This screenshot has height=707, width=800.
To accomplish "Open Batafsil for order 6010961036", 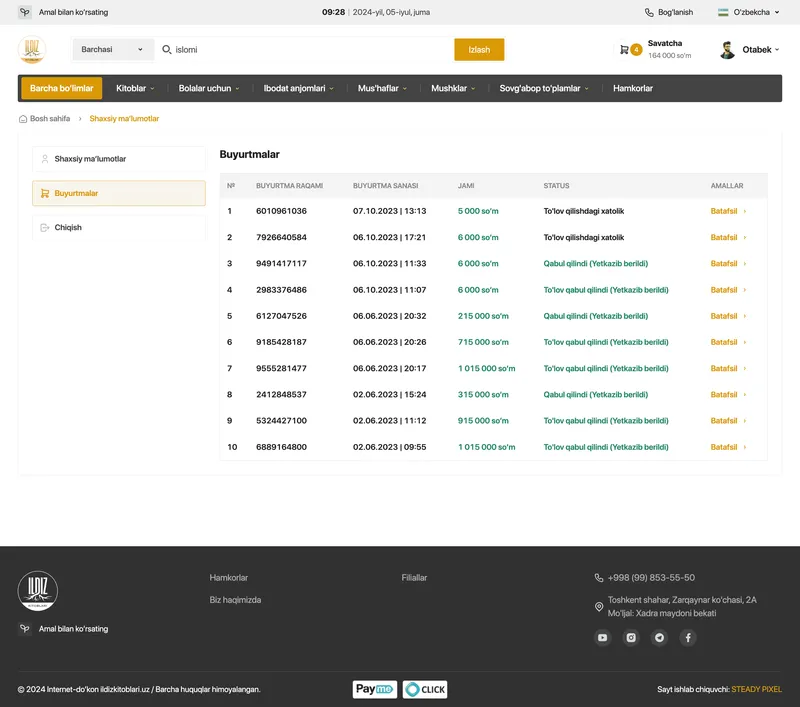I will (x=727, y=211).
